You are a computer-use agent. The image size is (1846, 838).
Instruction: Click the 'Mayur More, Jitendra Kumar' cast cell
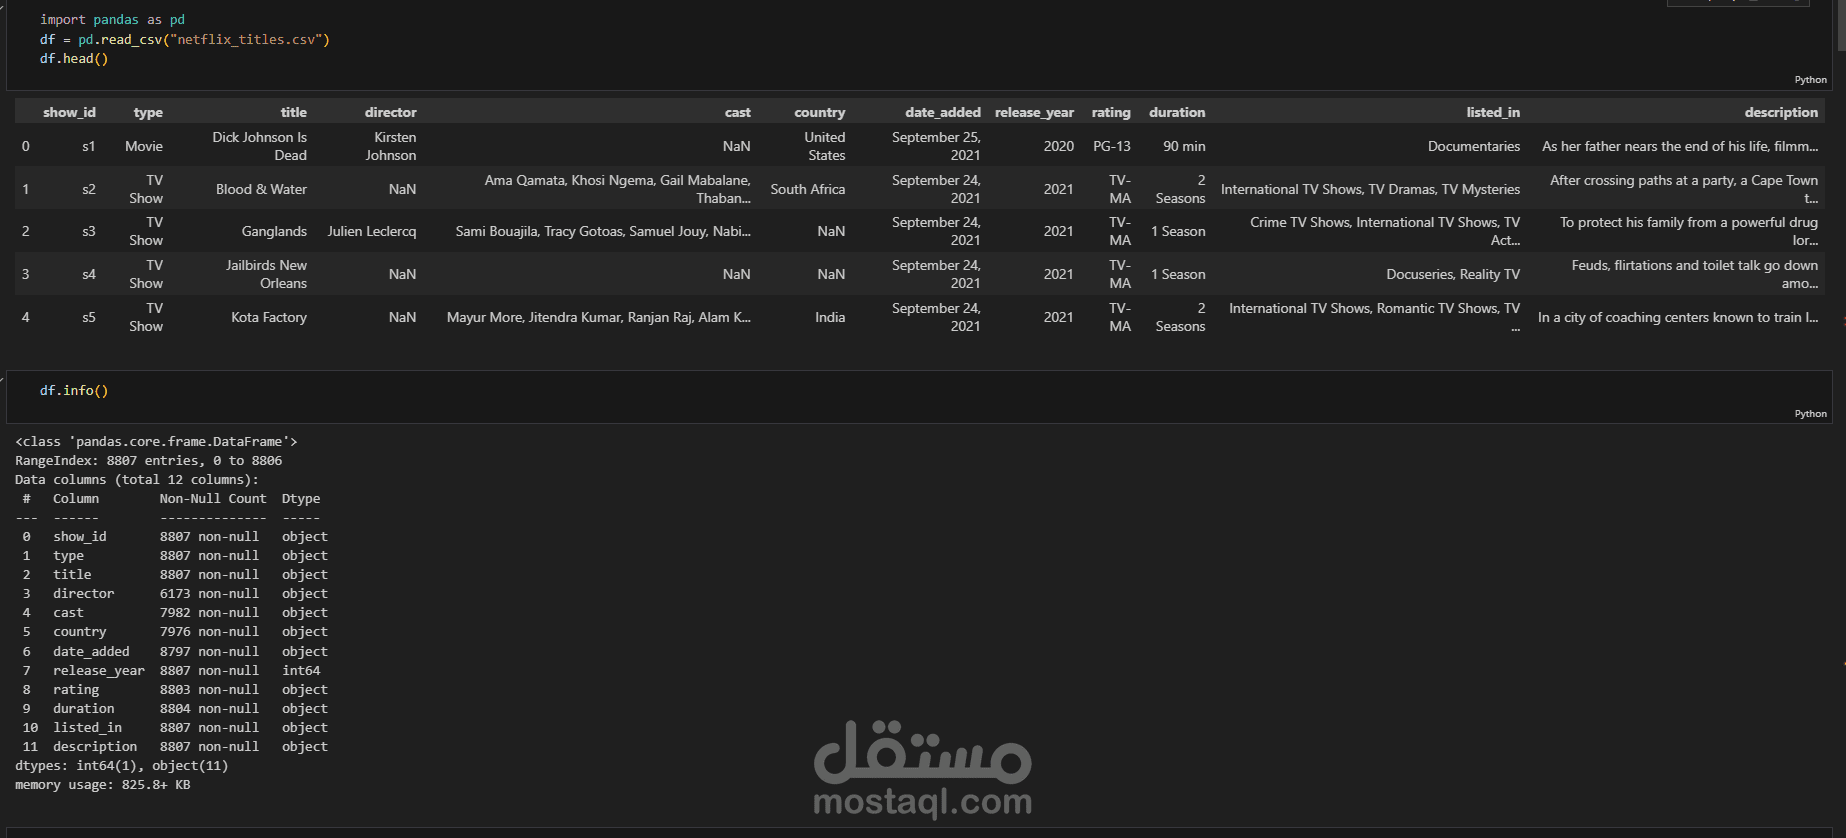pyautogui.click(x=598, y=318)
